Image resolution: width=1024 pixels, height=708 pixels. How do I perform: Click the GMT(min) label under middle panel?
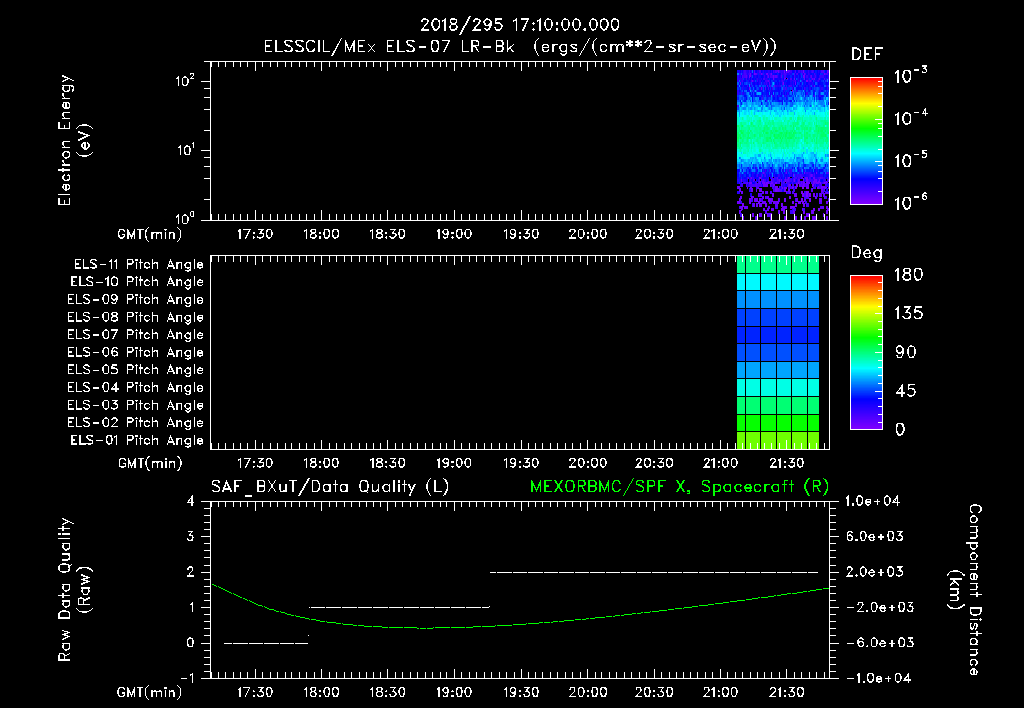click(150, 464)
